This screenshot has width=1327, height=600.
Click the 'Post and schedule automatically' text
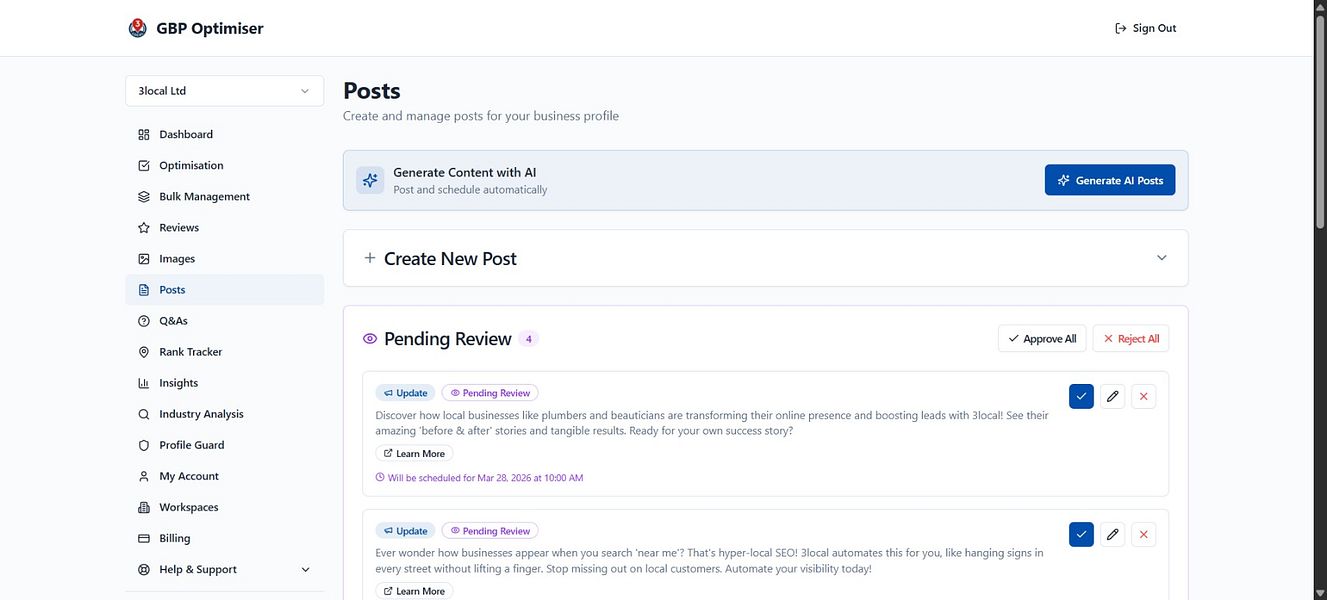(470, 189)
